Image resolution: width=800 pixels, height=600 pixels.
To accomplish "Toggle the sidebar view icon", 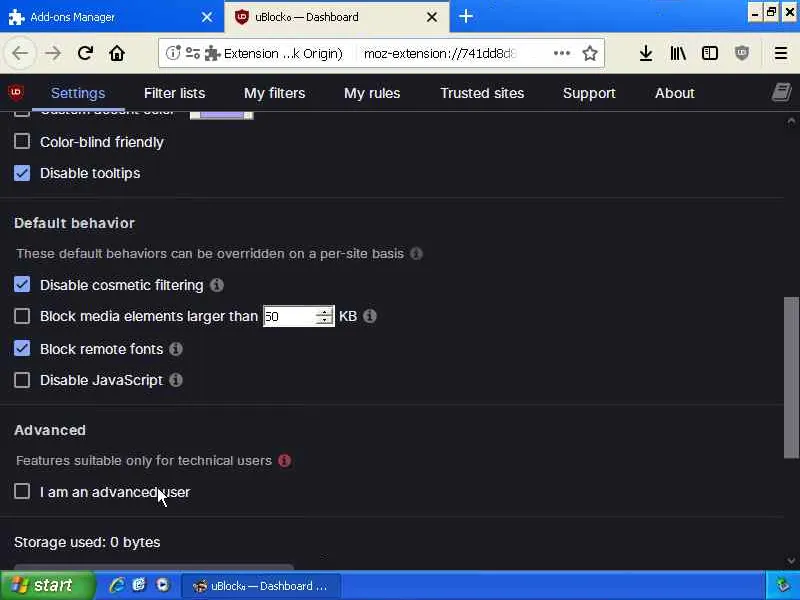I will click(710, 53).
